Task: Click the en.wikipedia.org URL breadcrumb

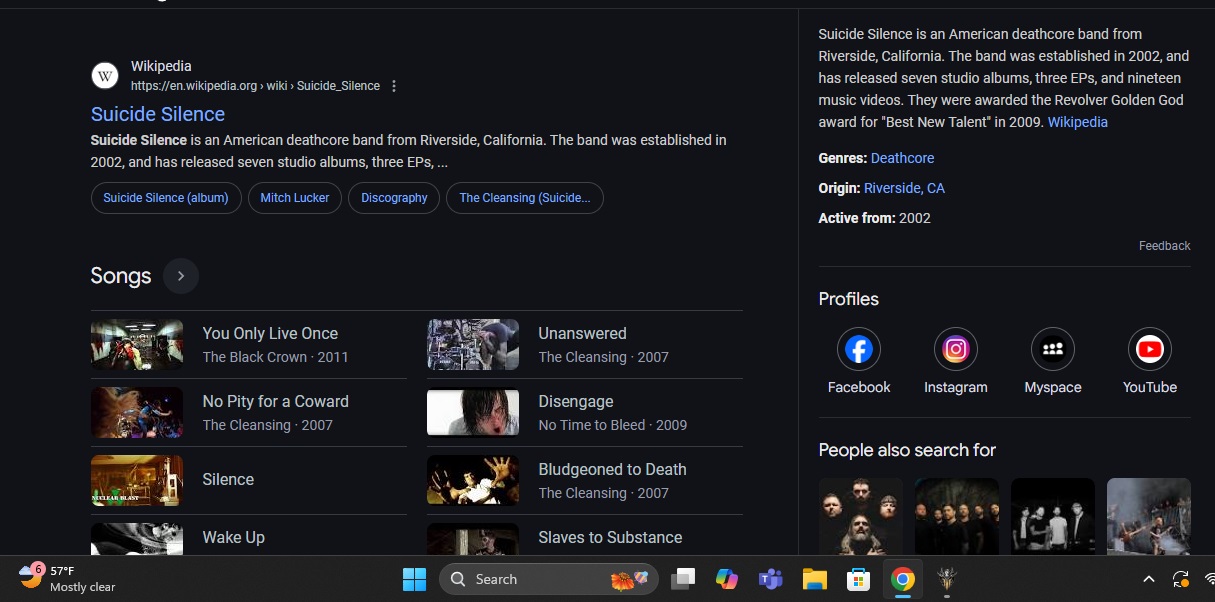Action: tap(255, 86)
